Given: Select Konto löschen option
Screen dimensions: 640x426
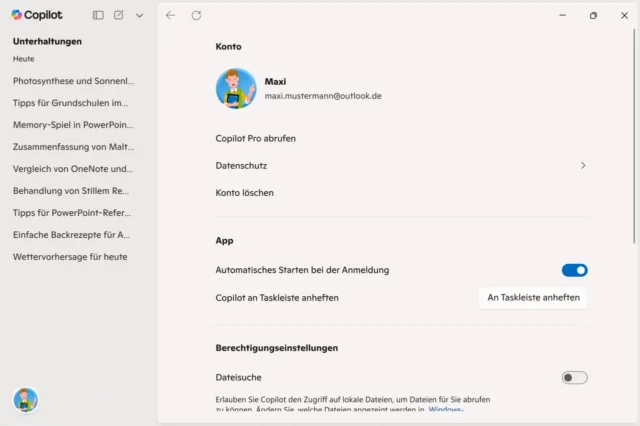Looking at the screenshot, I should coord(245,192).
